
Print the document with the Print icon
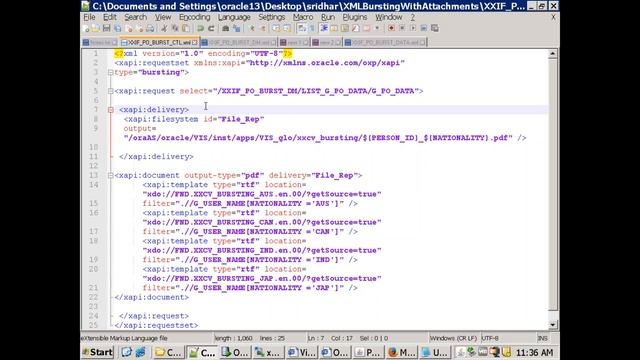tap(150, 28)
